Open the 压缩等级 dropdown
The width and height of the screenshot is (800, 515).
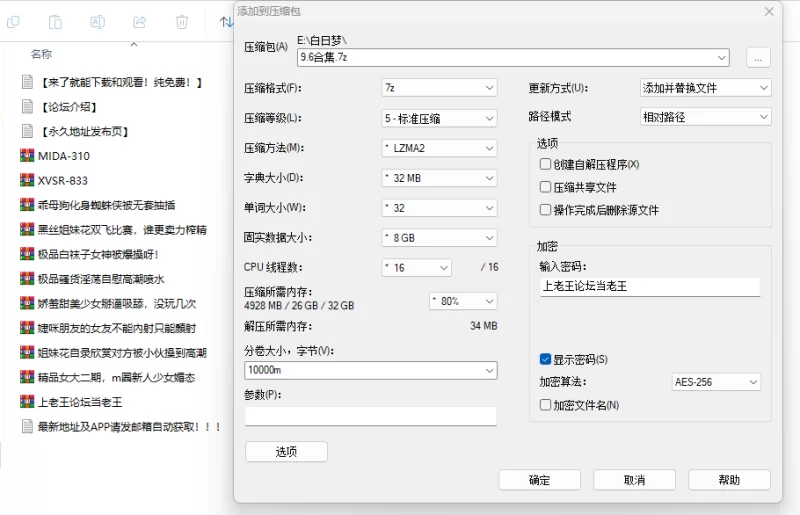point(439,118)
